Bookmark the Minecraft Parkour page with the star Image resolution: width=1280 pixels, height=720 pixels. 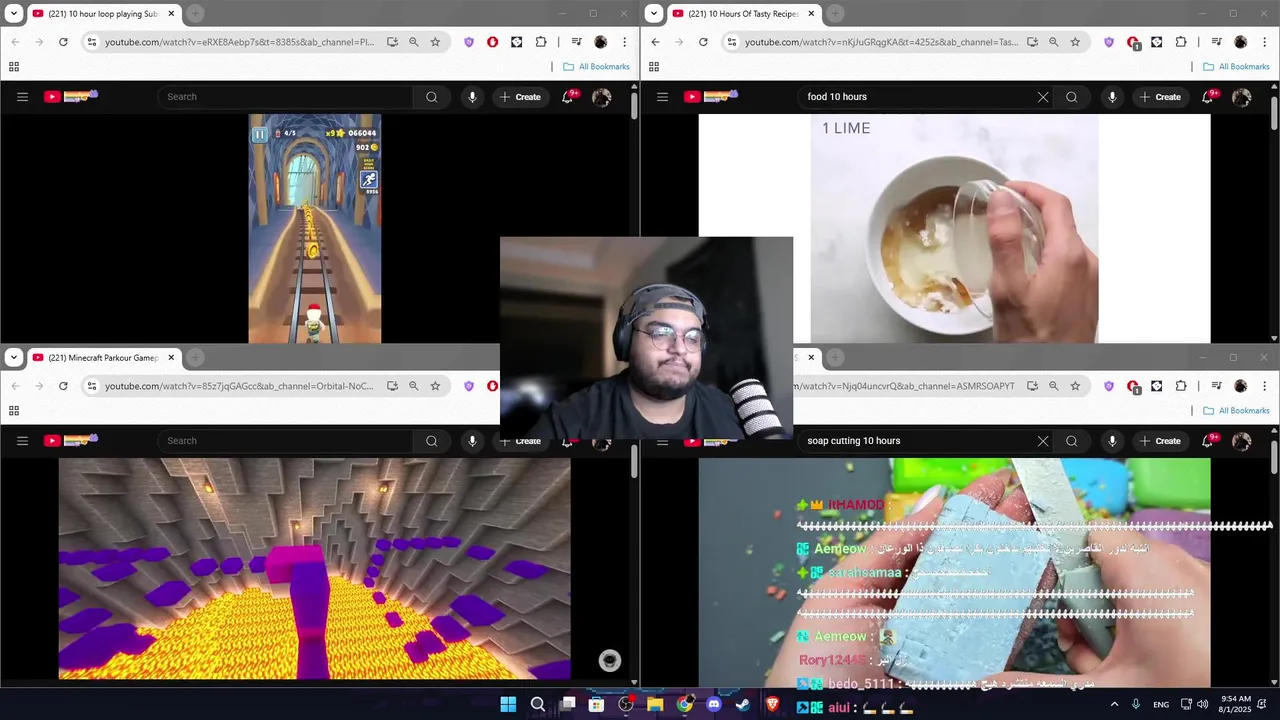[435, 386]
